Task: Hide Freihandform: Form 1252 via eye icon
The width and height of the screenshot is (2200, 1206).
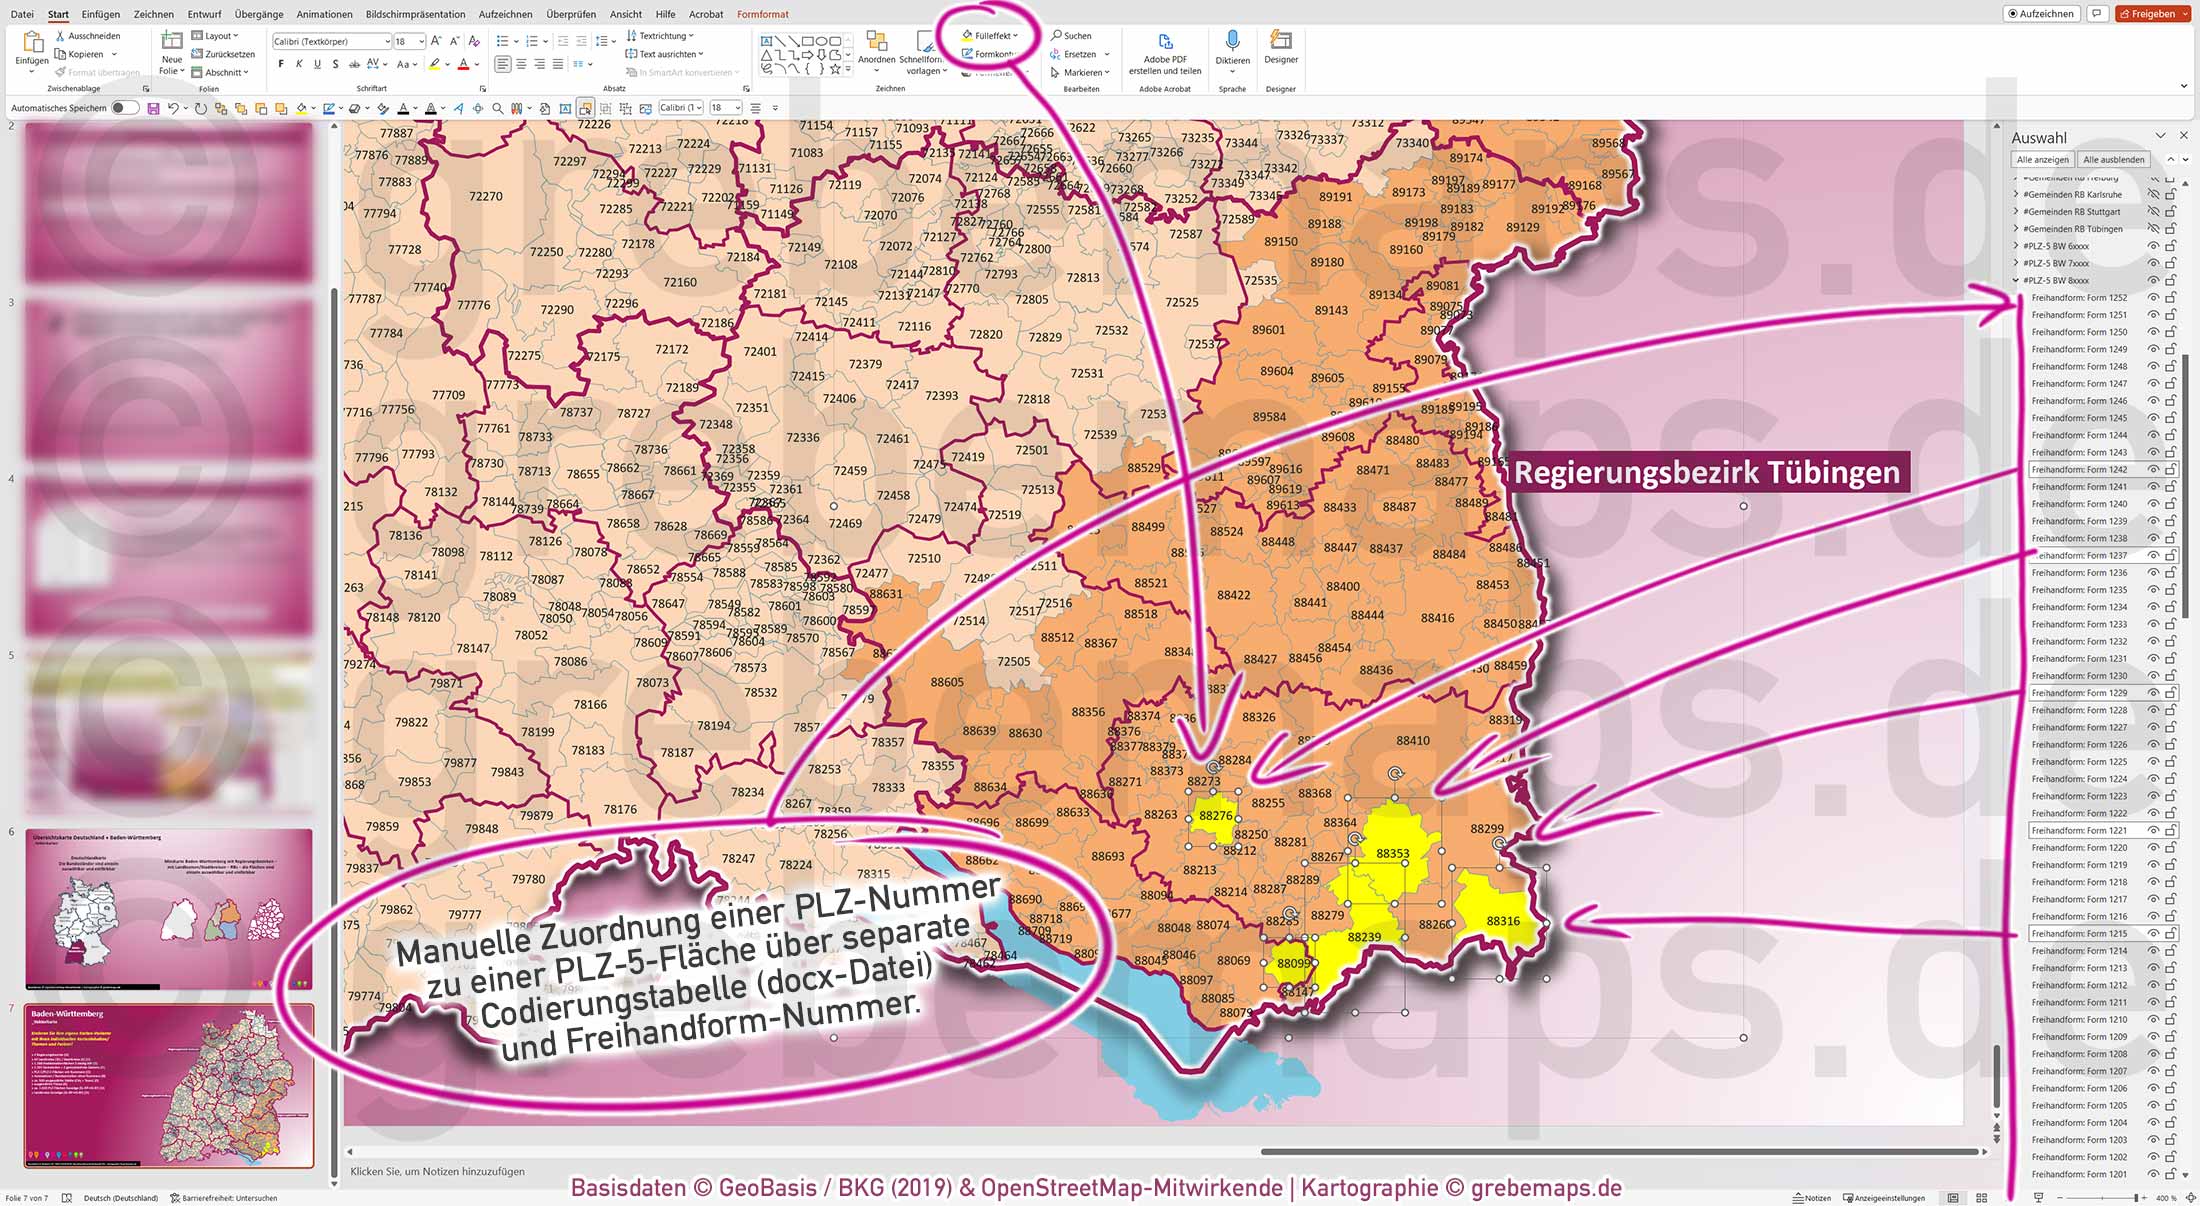Action: [2153, 298]
